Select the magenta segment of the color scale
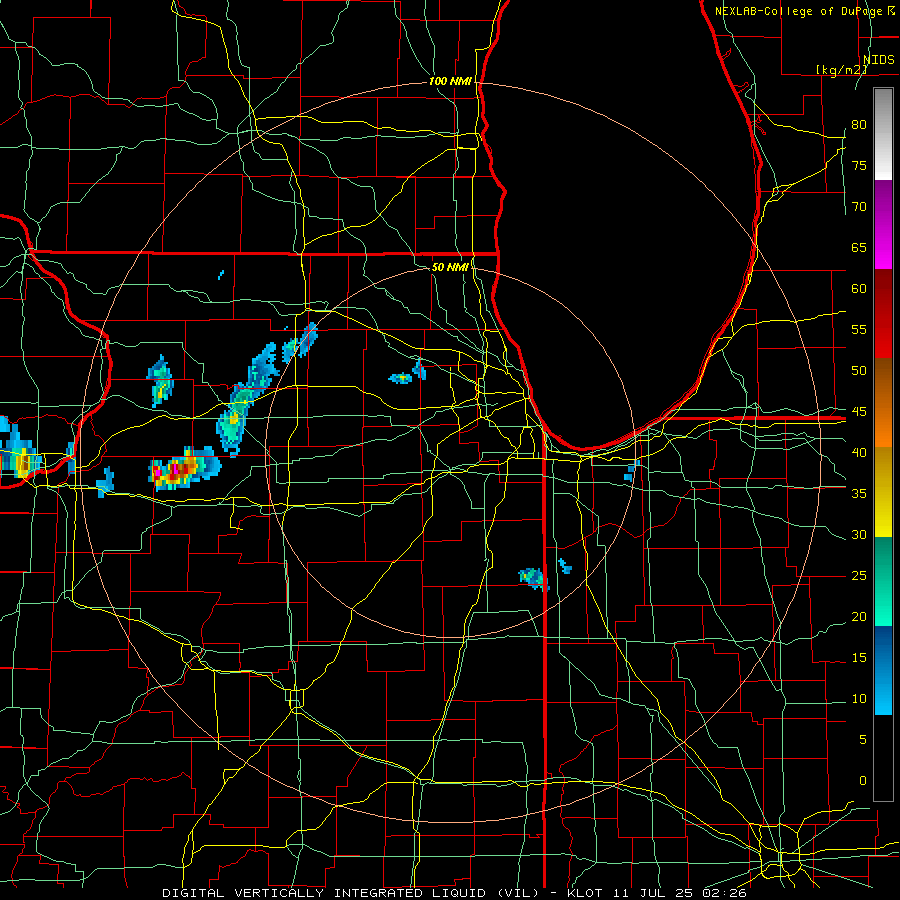Image resolution: width=900 pixels, height=900 pixels. 883,224
